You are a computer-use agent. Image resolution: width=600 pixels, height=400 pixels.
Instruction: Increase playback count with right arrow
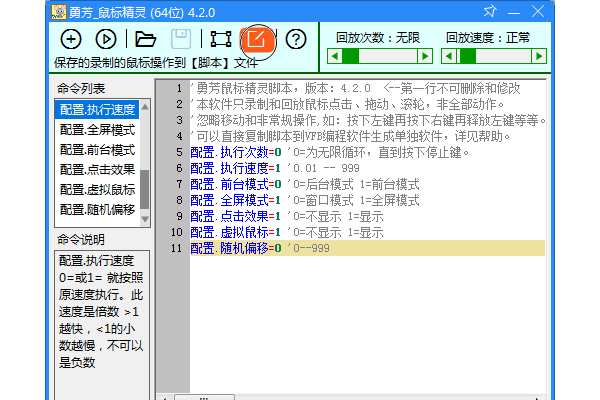click(x=425, y=56)
